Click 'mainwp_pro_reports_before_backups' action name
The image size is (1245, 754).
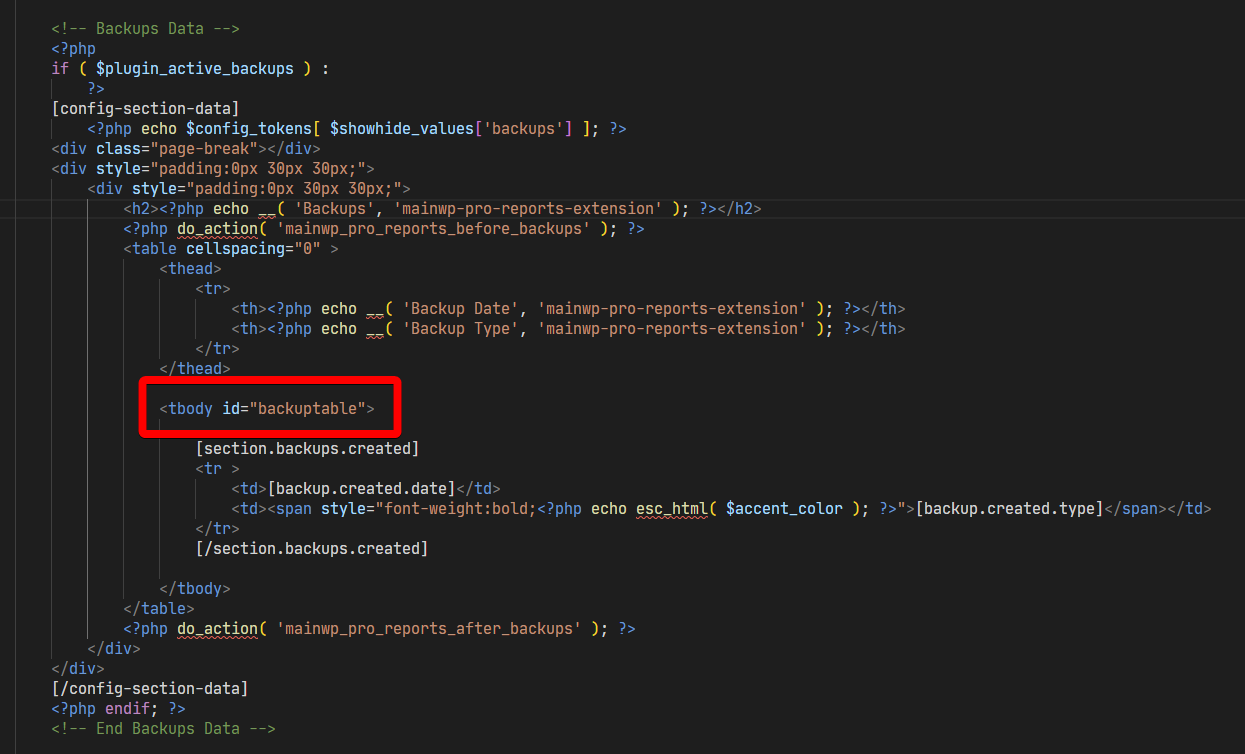point(433,228)
